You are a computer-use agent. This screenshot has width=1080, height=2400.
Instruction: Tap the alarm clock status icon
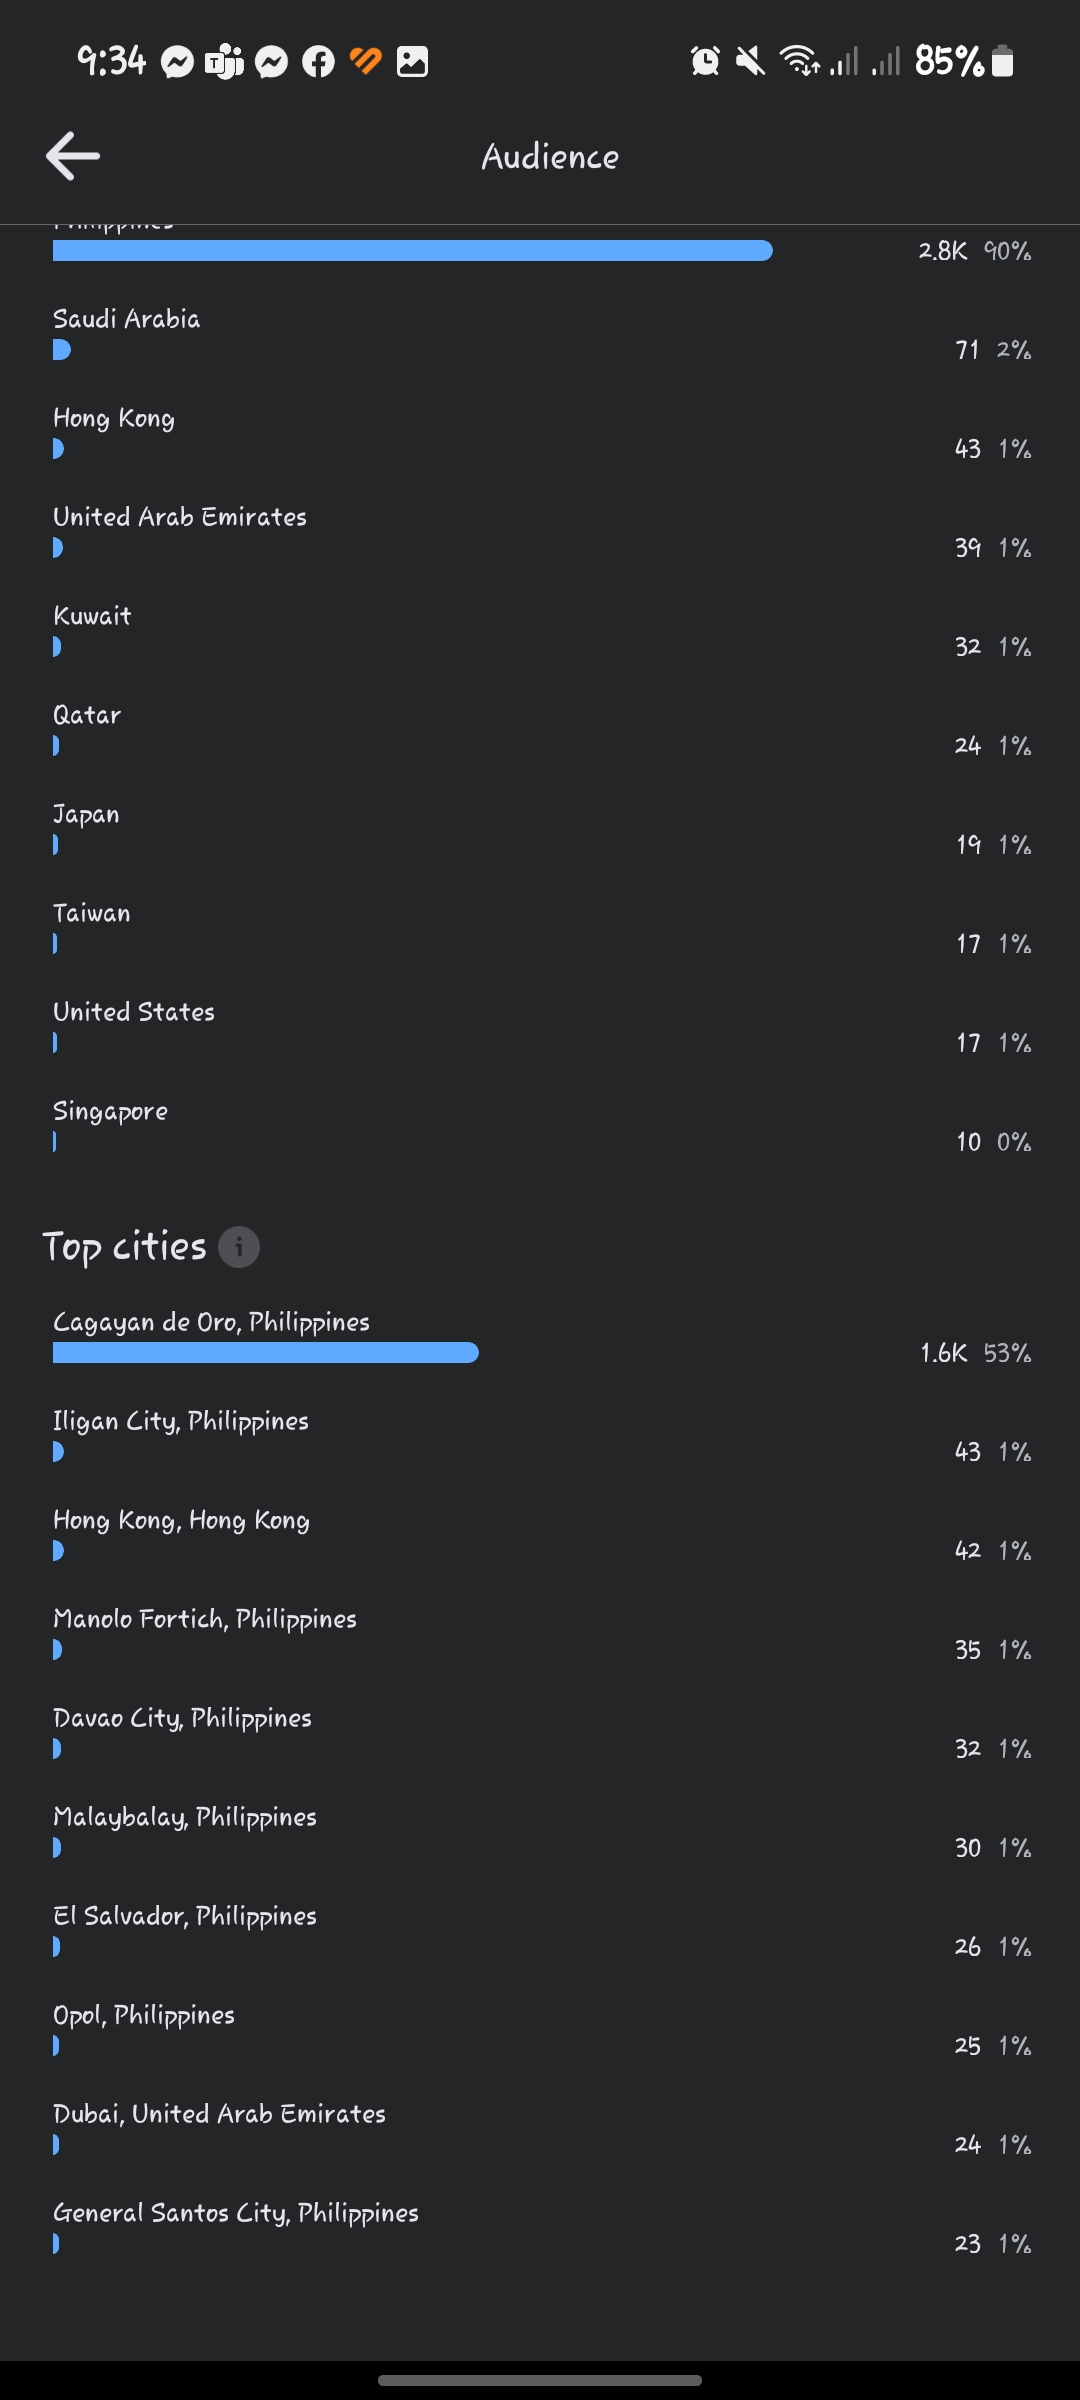705,62
